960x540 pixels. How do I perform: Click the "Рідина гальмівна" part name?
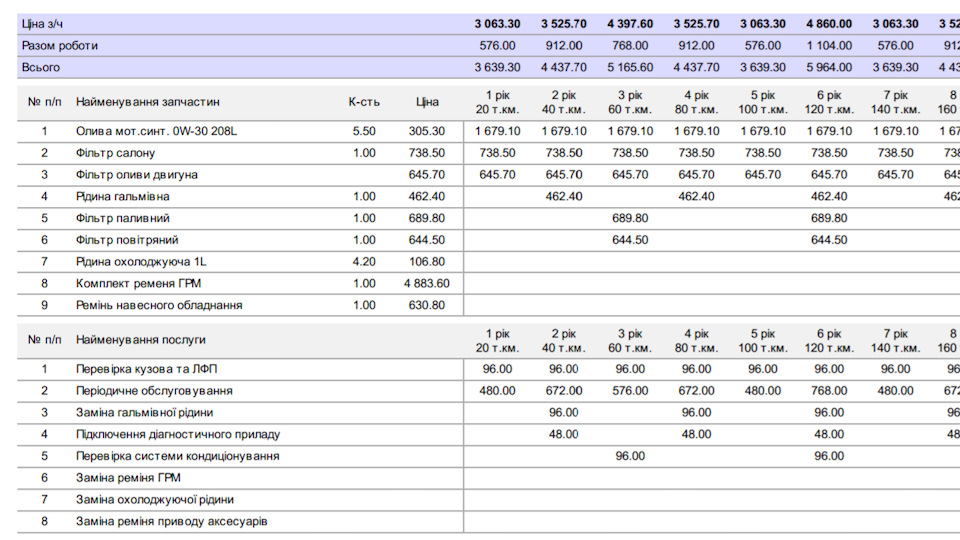tap(122, 197)
